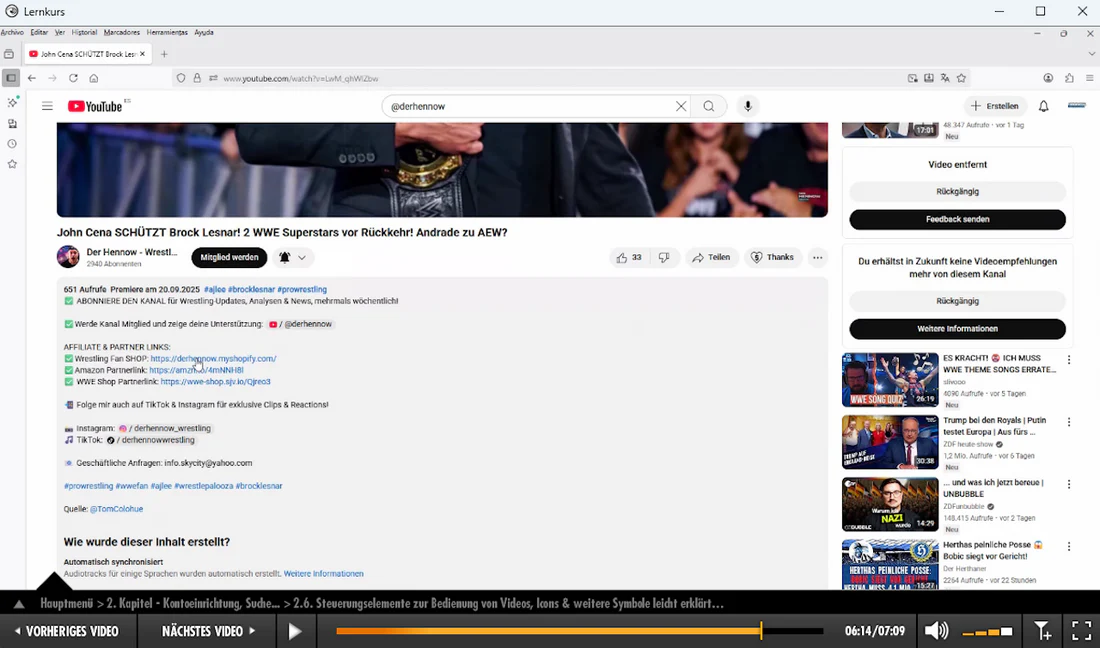1100x648 pixels.
Task: Enter fullscreen with the player fullscreen icon
Action: [1081, 631]
